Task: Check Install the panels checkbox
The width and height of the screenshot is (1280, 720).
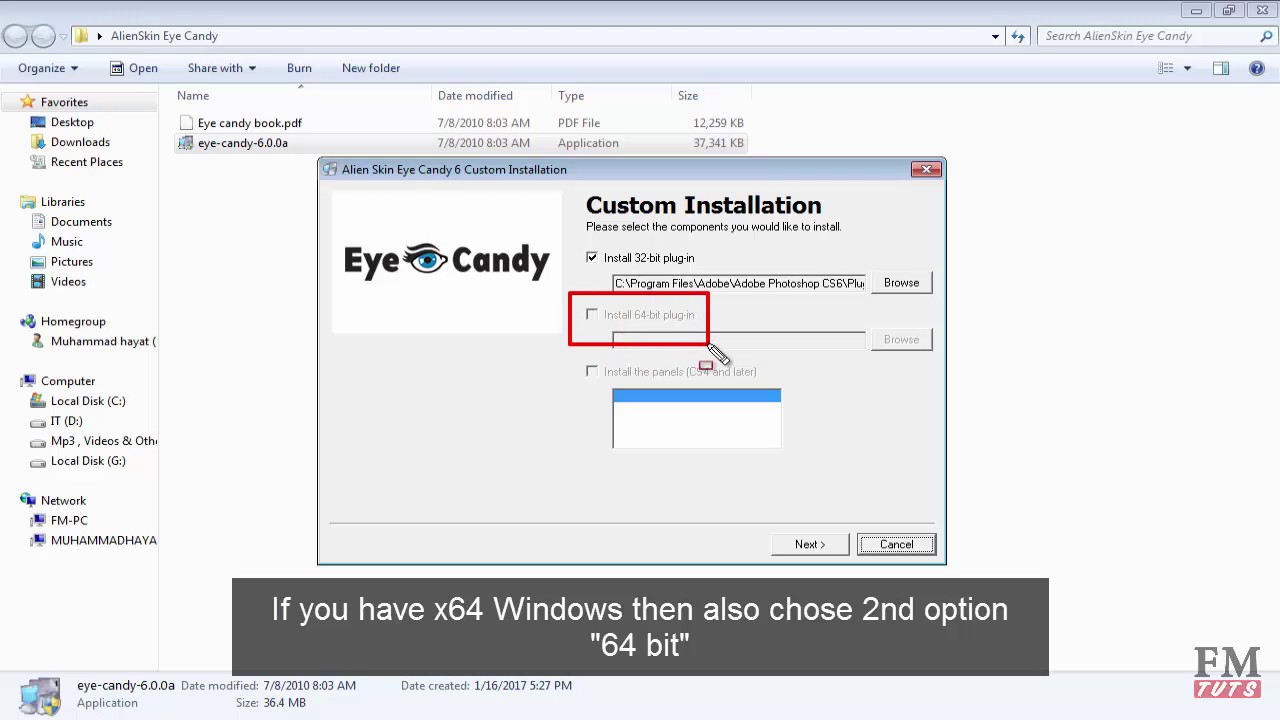Action: point(592,371)
